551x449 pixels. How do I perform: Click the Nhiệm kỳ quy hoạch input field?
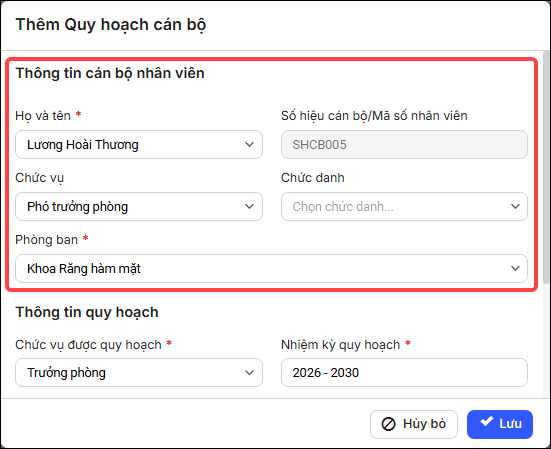(x=404, y=372)
